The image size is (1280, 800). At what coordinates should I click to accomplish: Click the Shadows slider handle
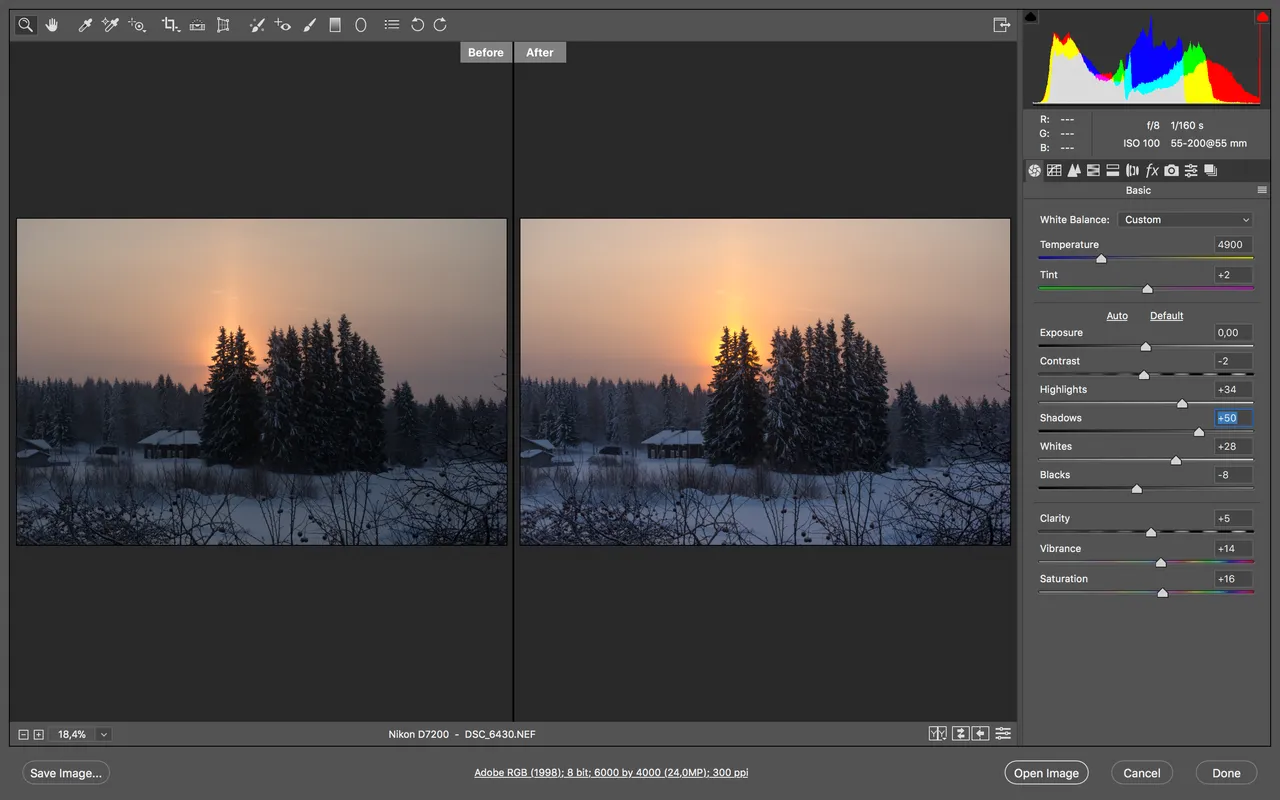tap(1199, 432)
